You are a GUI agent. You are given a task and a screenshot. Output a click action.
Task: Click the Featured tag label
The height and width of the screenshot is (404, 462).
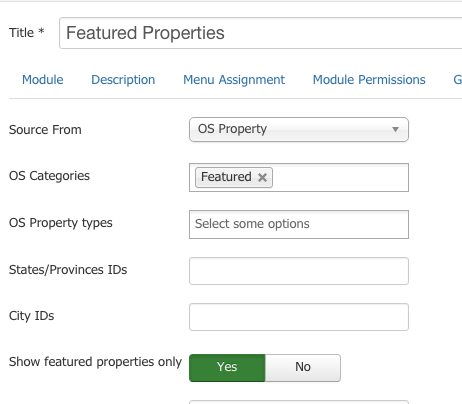pos(226,177)
